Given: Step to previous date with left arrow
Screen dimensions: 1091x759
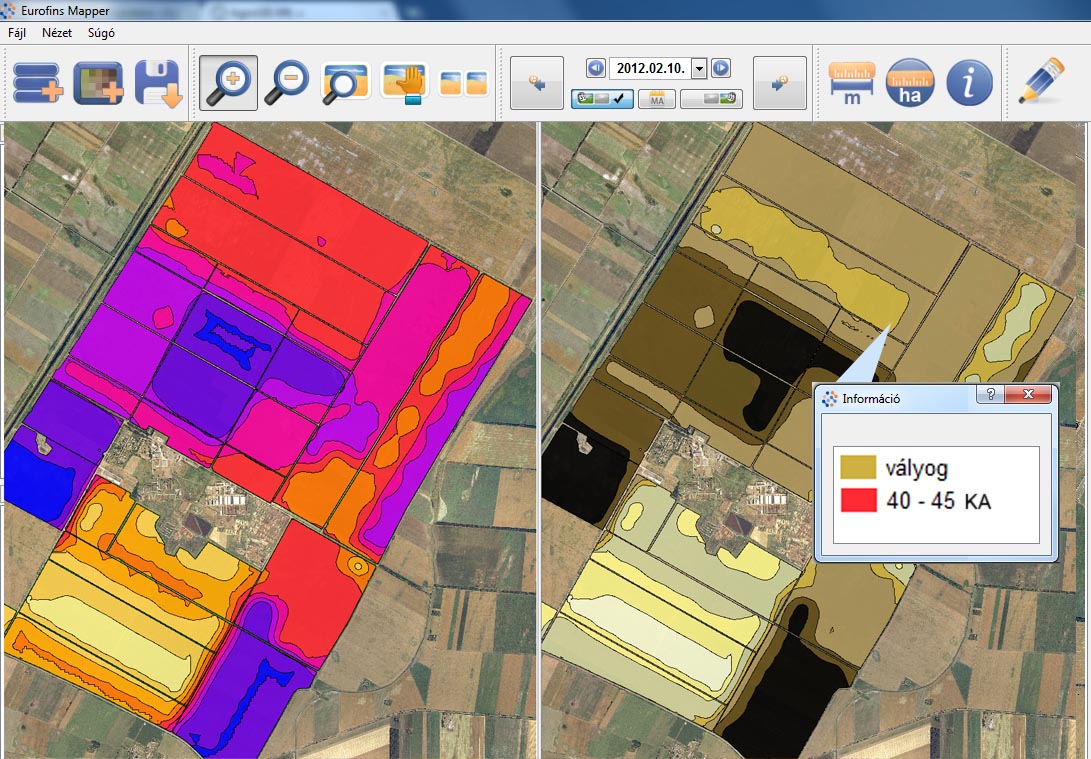Looking at the screenshot, I should [596, 68].
